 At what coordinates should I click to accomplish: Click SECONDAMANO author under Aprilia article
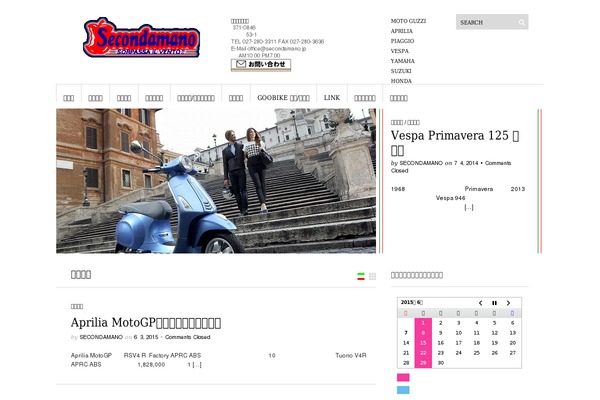(101, 337)
